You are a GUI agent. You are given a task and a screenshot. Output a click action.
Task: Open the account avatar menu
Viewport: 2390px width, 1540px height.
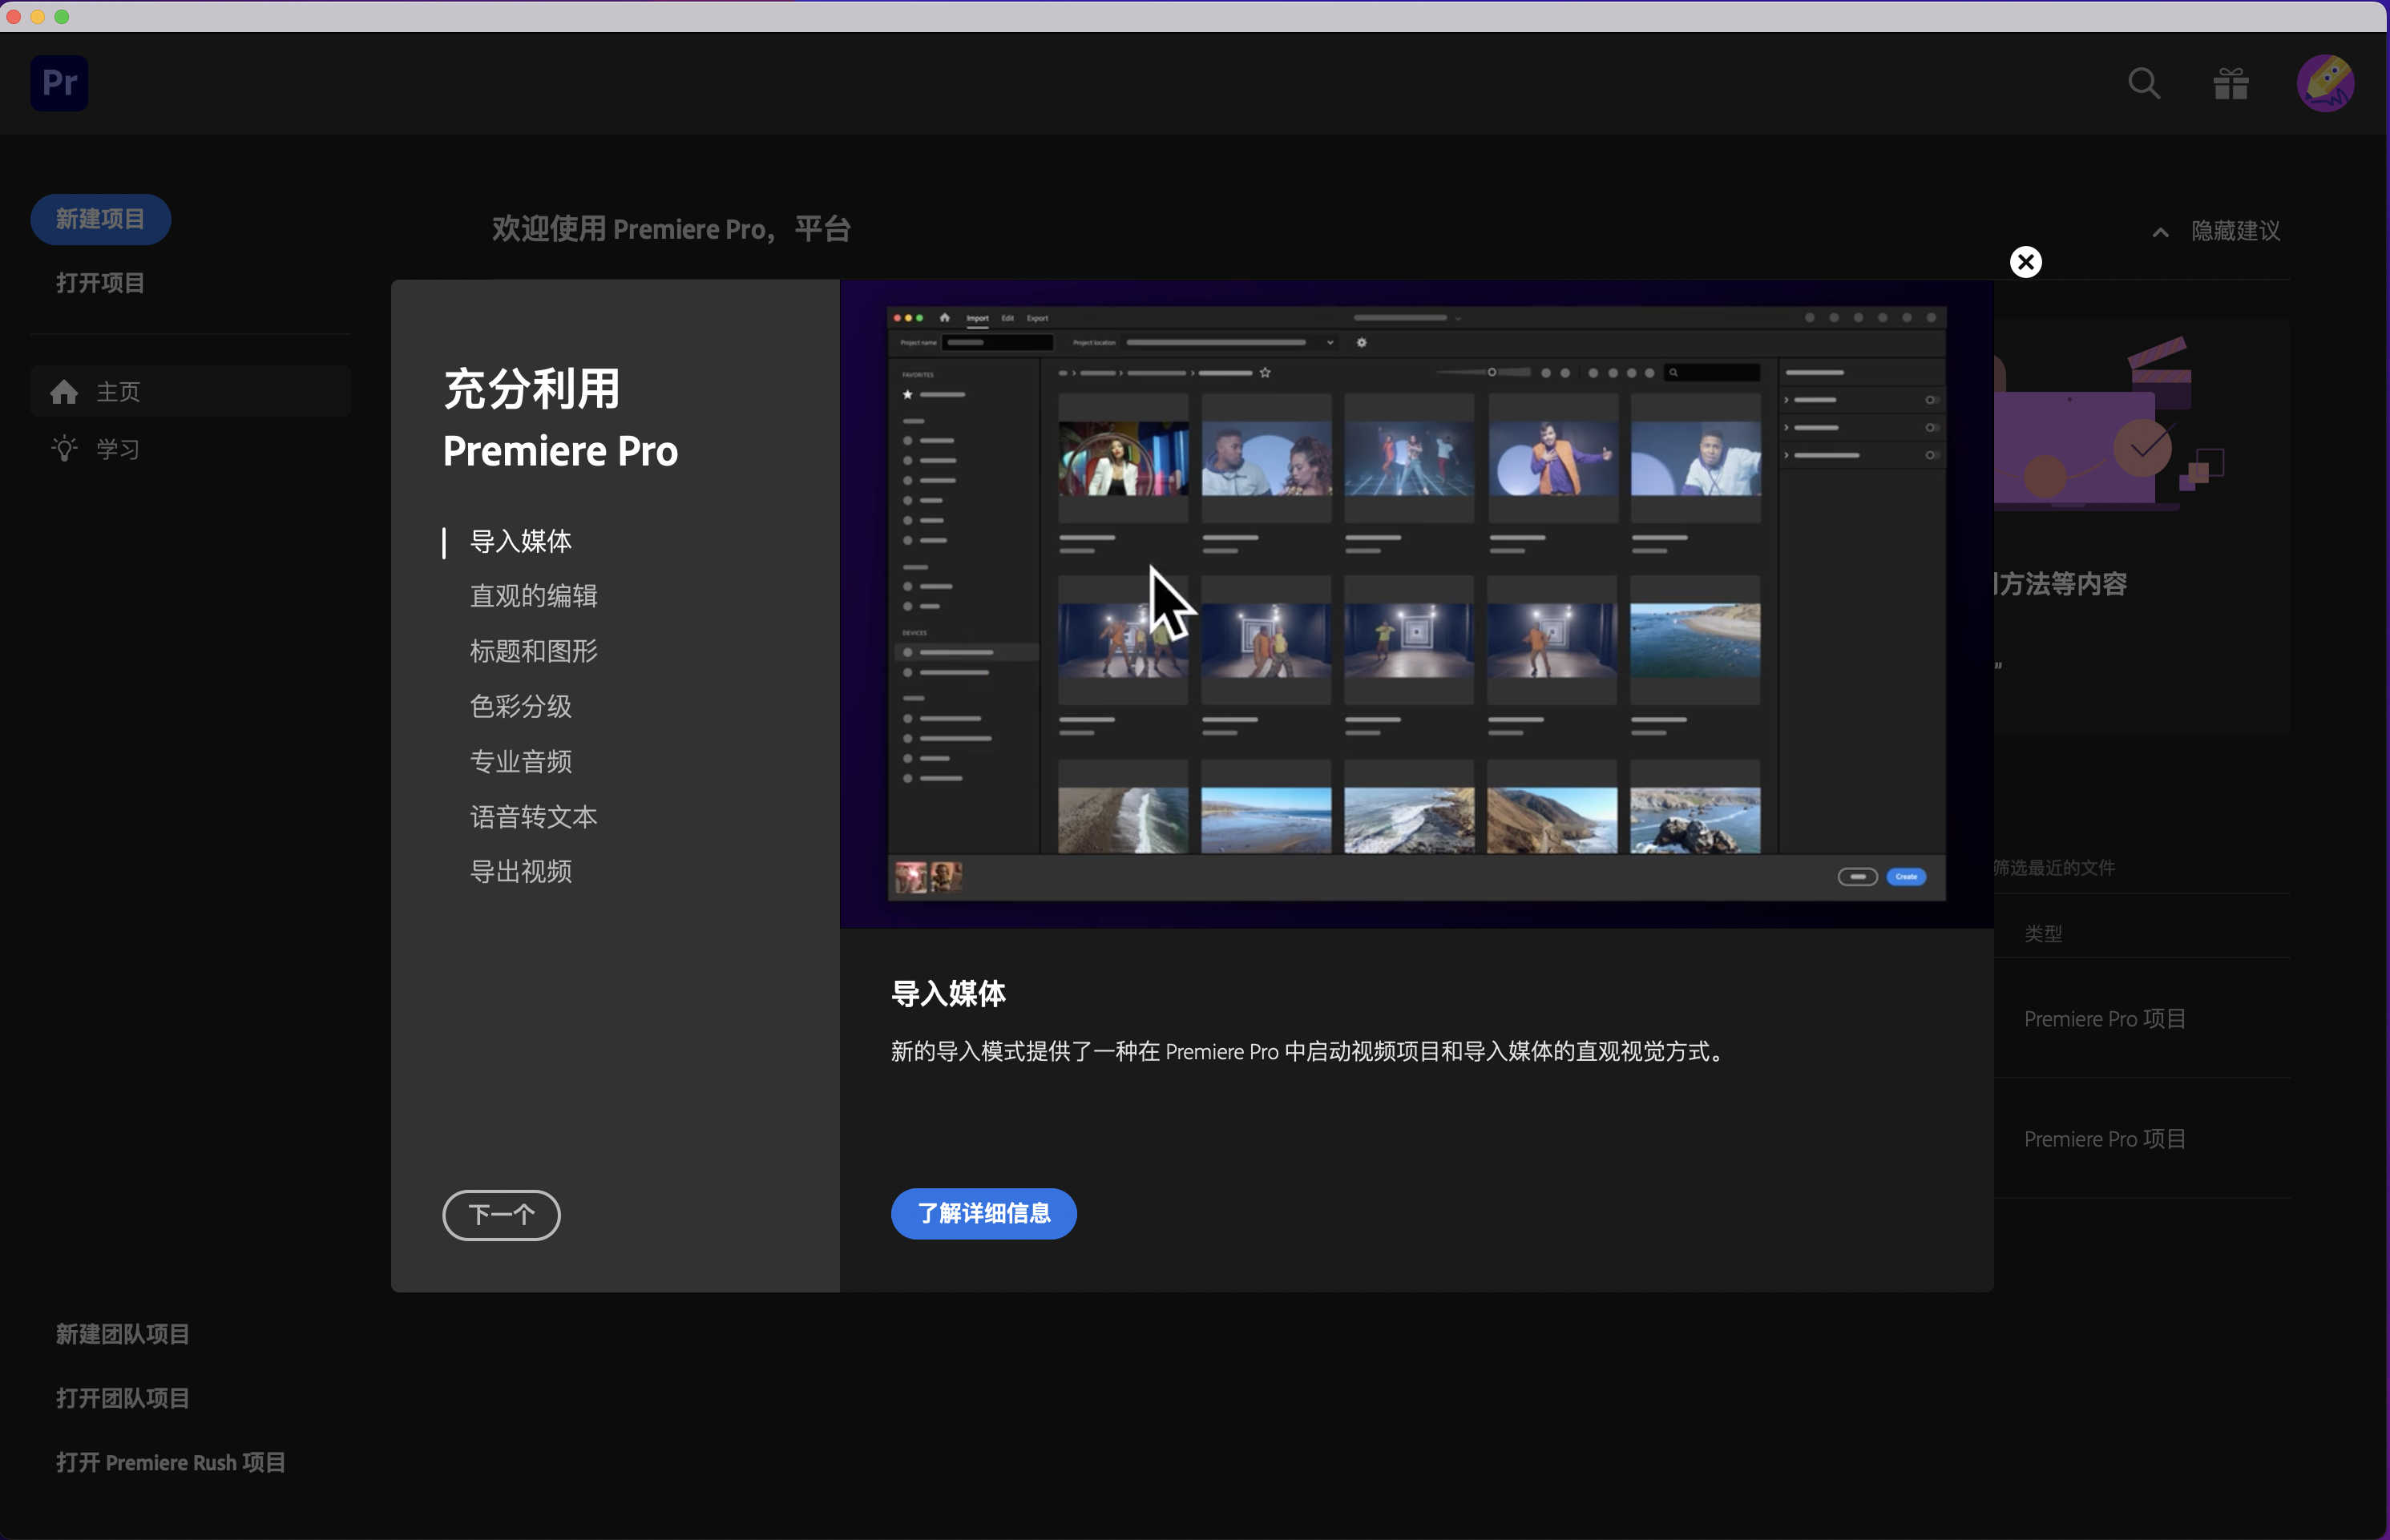2325,83
